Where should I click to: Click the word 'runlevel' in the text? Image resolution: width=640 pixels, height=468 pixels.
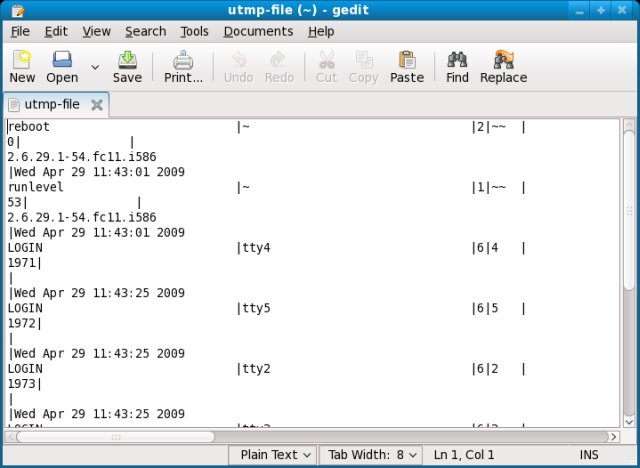coord(36,187)
